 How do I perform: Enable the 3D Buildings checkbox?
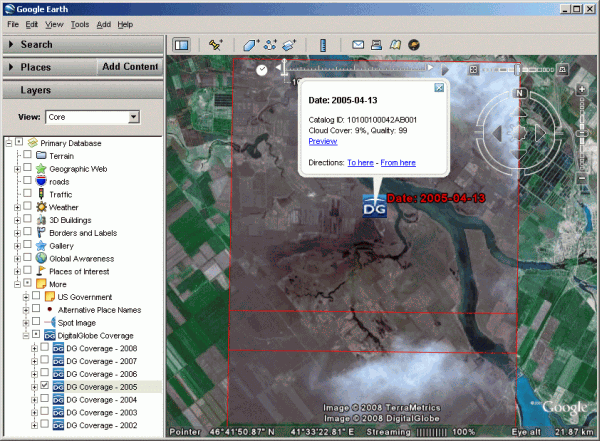coord(27,219)
